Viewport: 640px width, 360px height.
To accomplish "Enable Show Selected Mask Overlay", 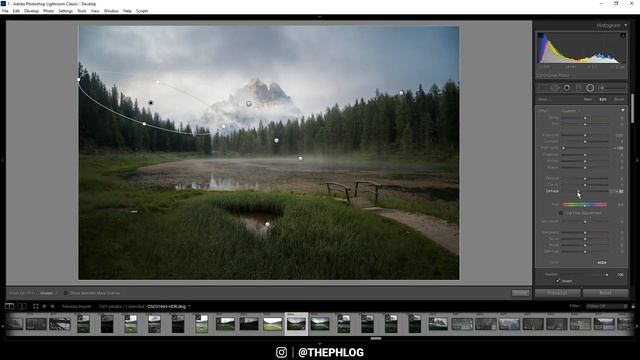I will (x=65, y=293).
